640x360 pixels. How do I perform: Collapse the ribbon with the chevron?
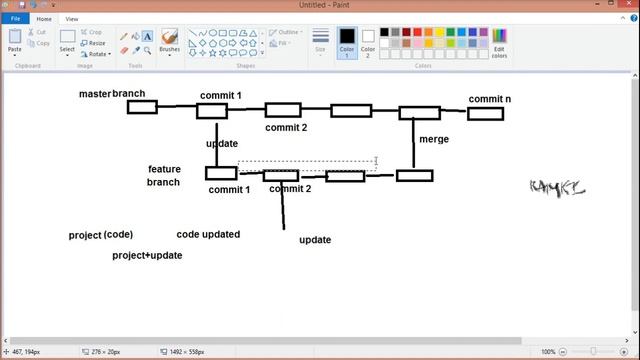623,18
